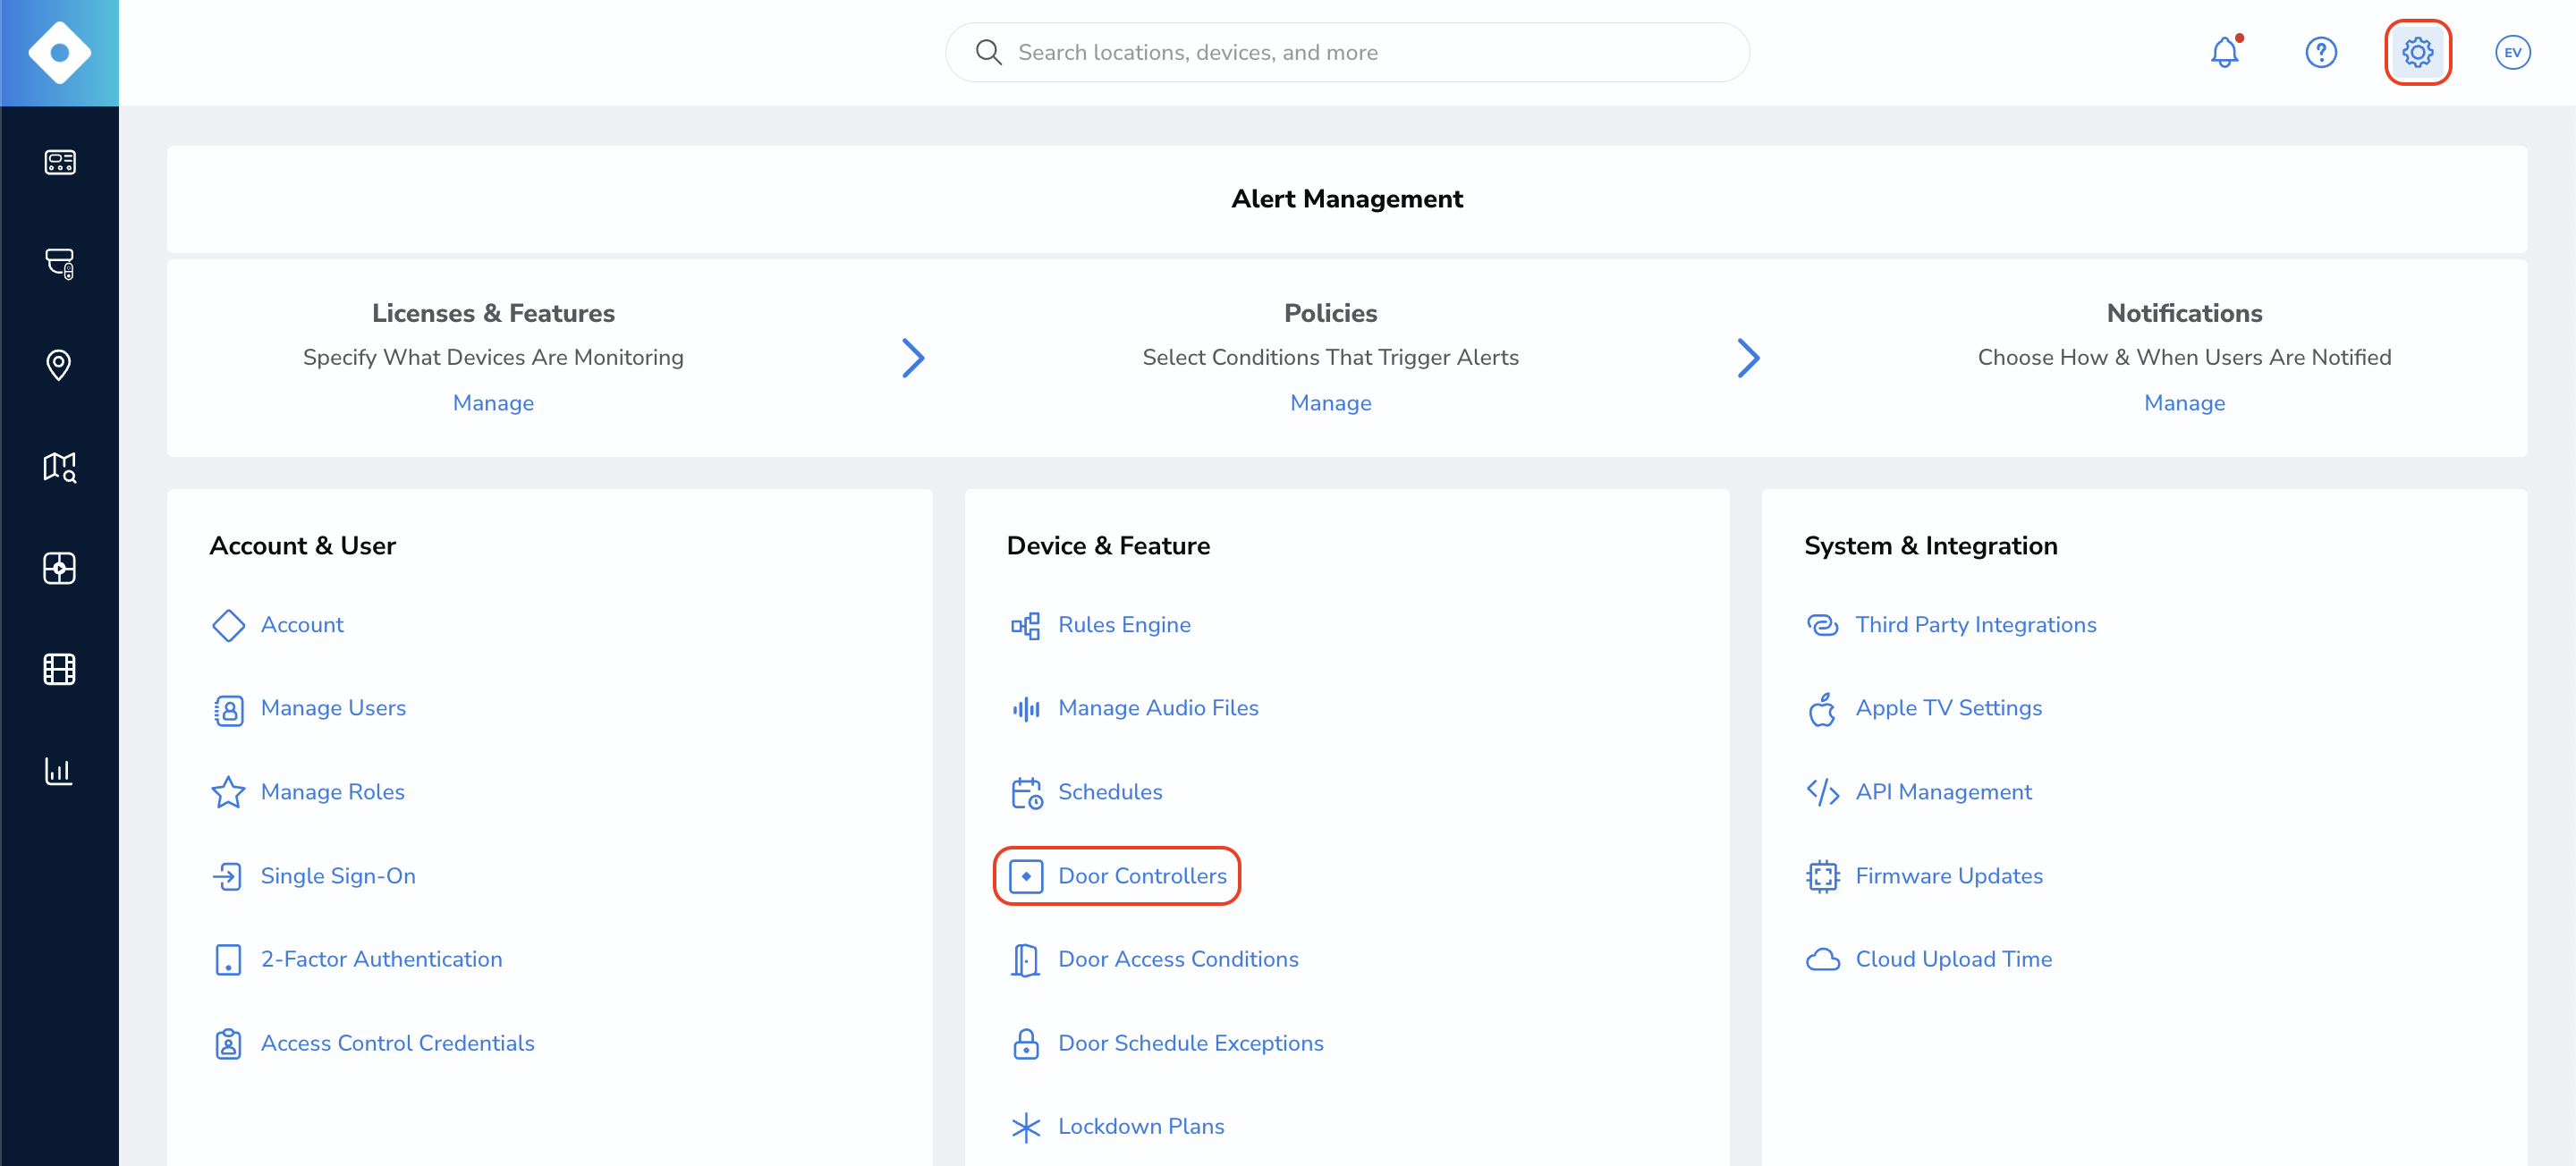Click the Single Sign-On arrow icon
This screenshot has height=1166, width=2576.
[229, 876]
